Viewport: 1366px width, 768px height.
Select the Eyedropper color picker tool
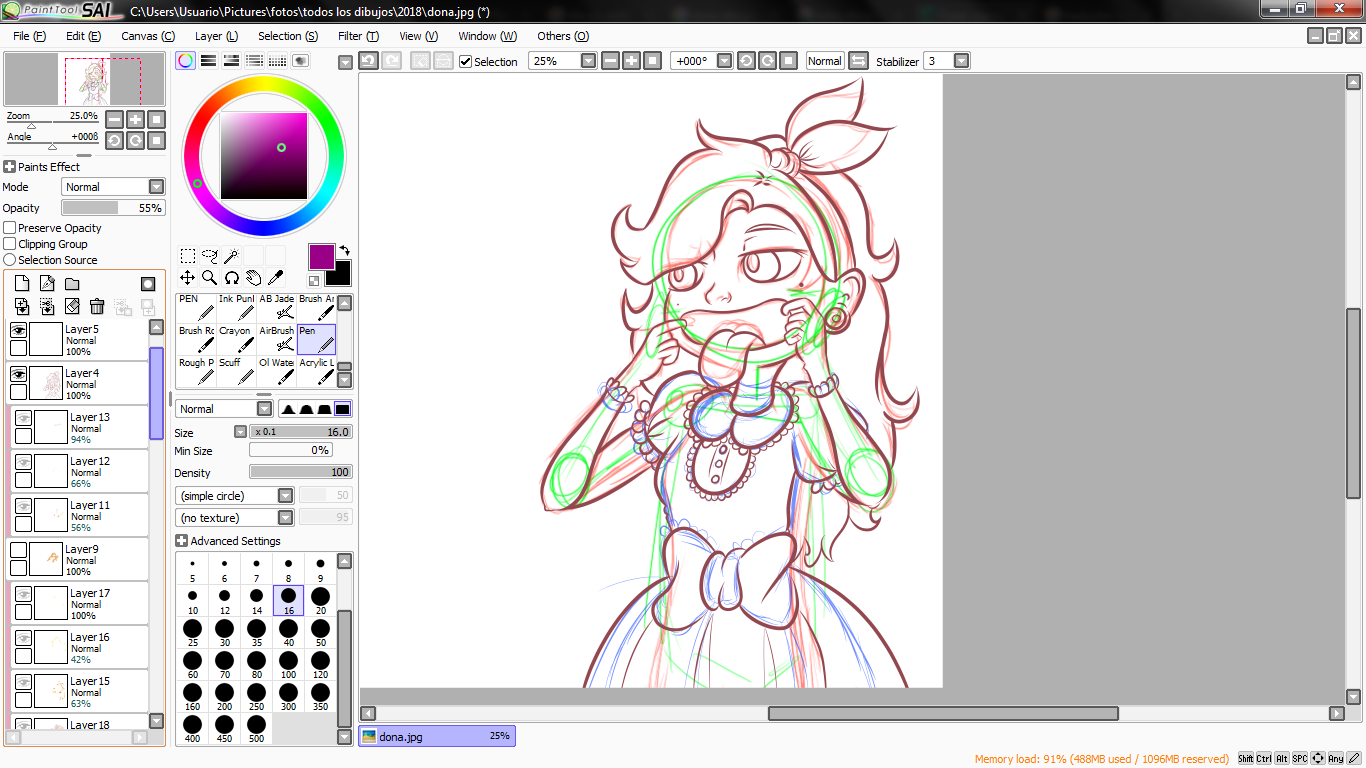[275, 278]
